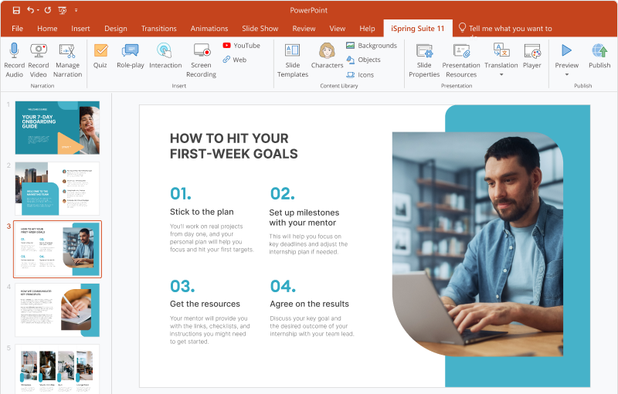618x394 pixels.
Task: Click the Redo icon in the title bar
Action: click(48, 10)
